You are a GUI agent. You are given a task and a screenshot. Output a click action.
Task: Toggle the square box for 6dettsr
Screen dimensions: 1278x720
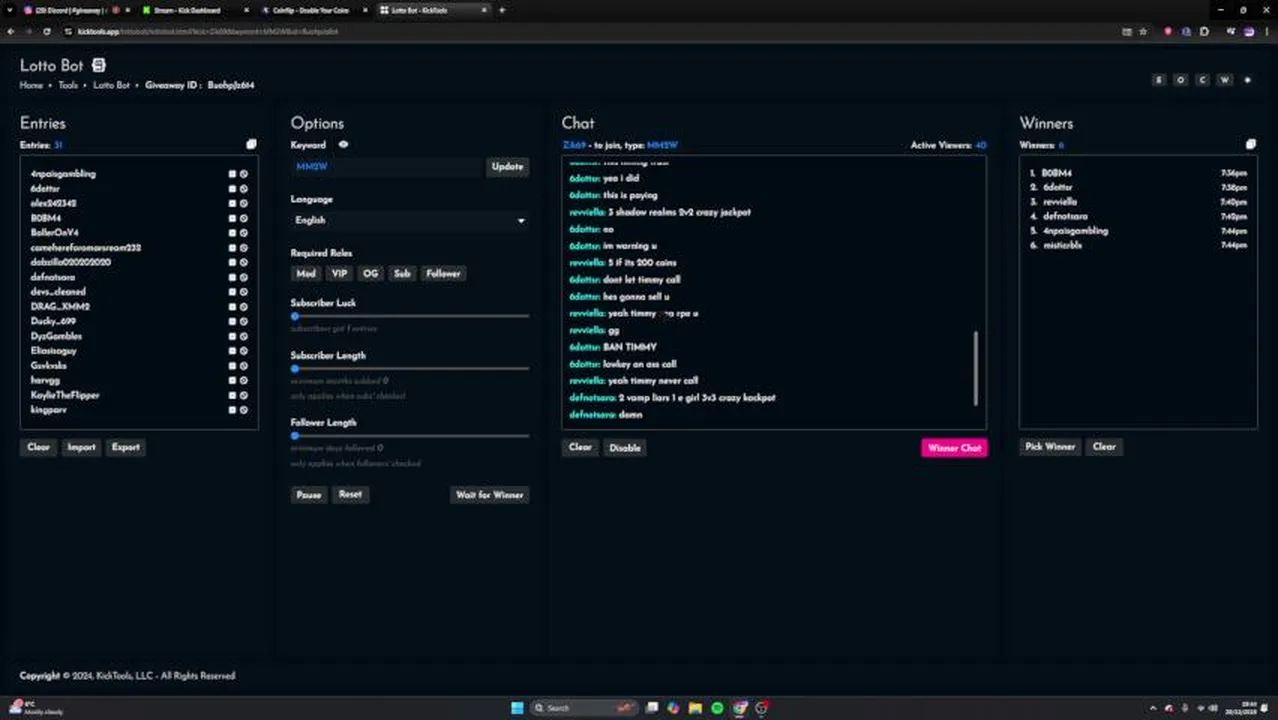point(232,188)
